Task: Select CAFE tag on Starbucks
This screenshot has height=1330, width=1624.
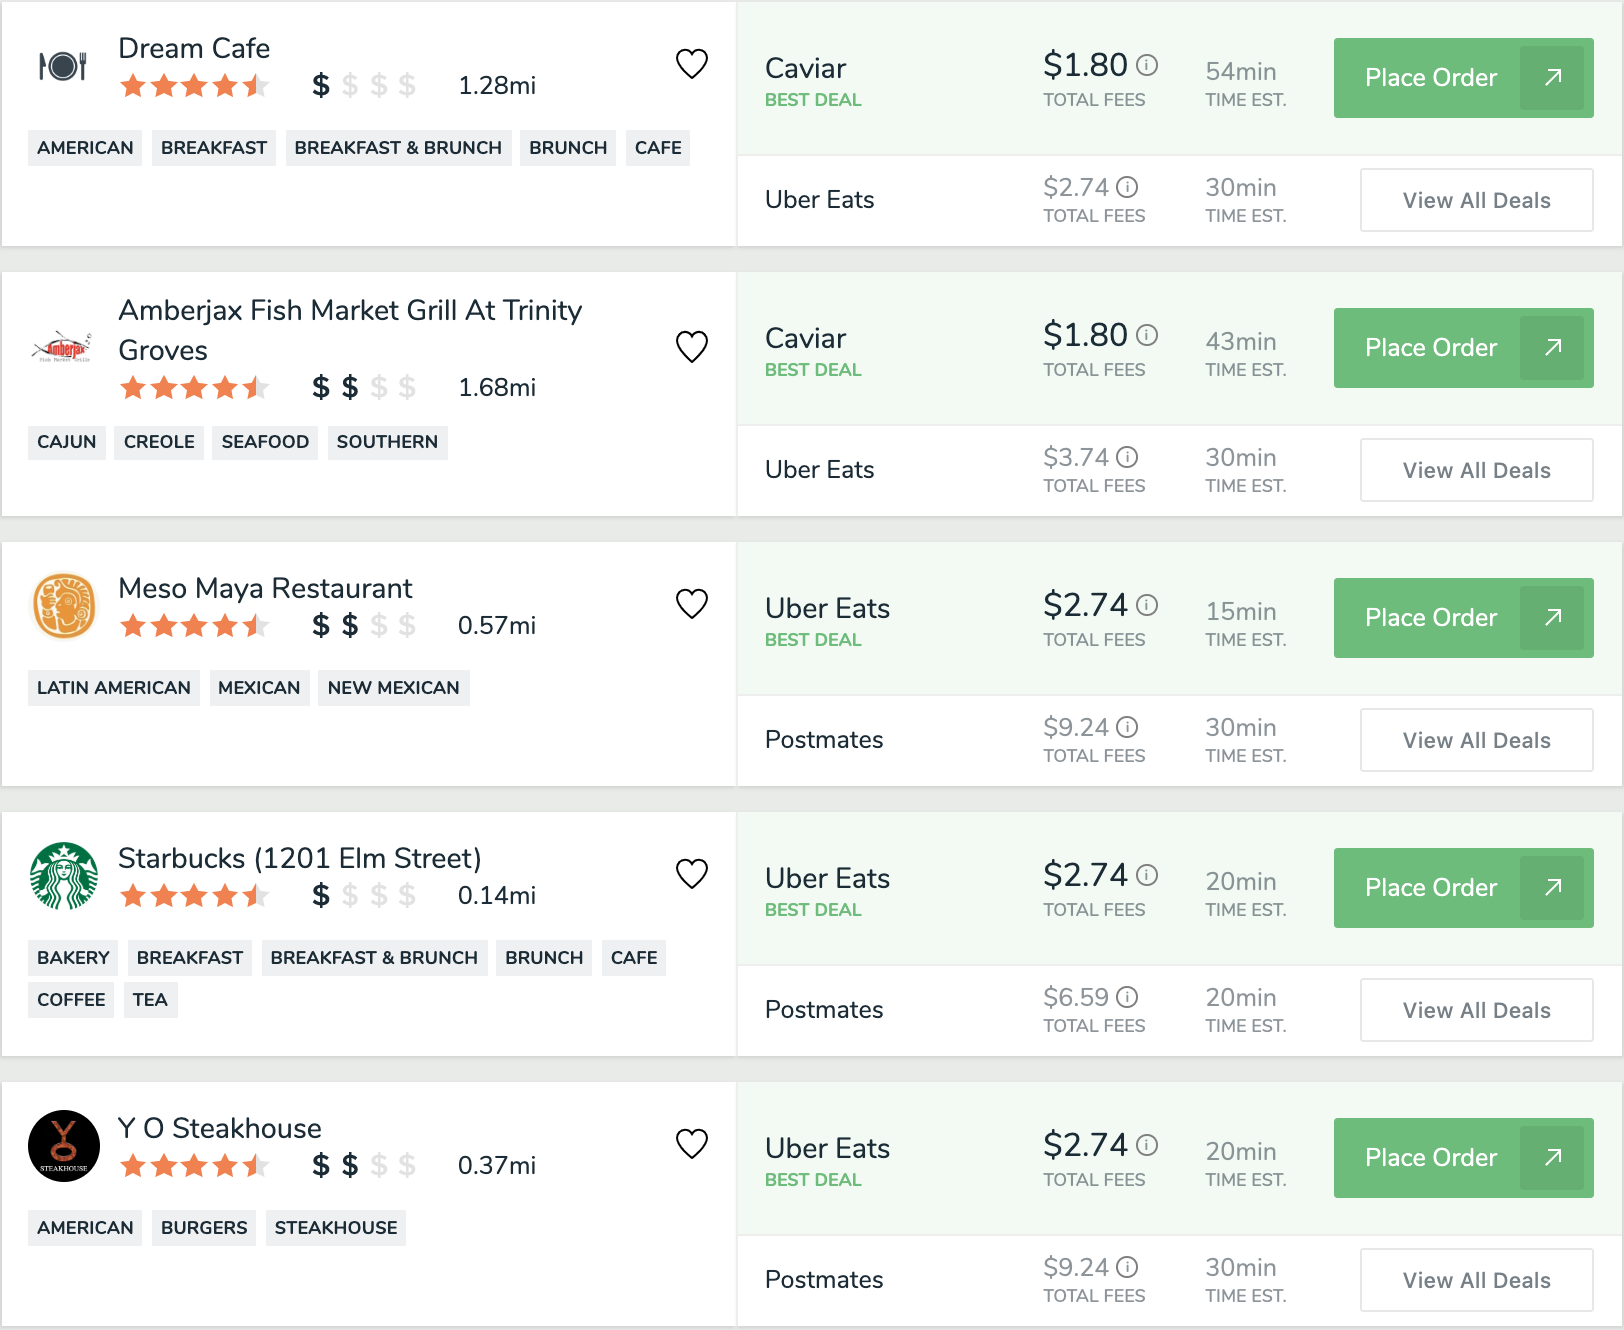Action: coord(634,958)
